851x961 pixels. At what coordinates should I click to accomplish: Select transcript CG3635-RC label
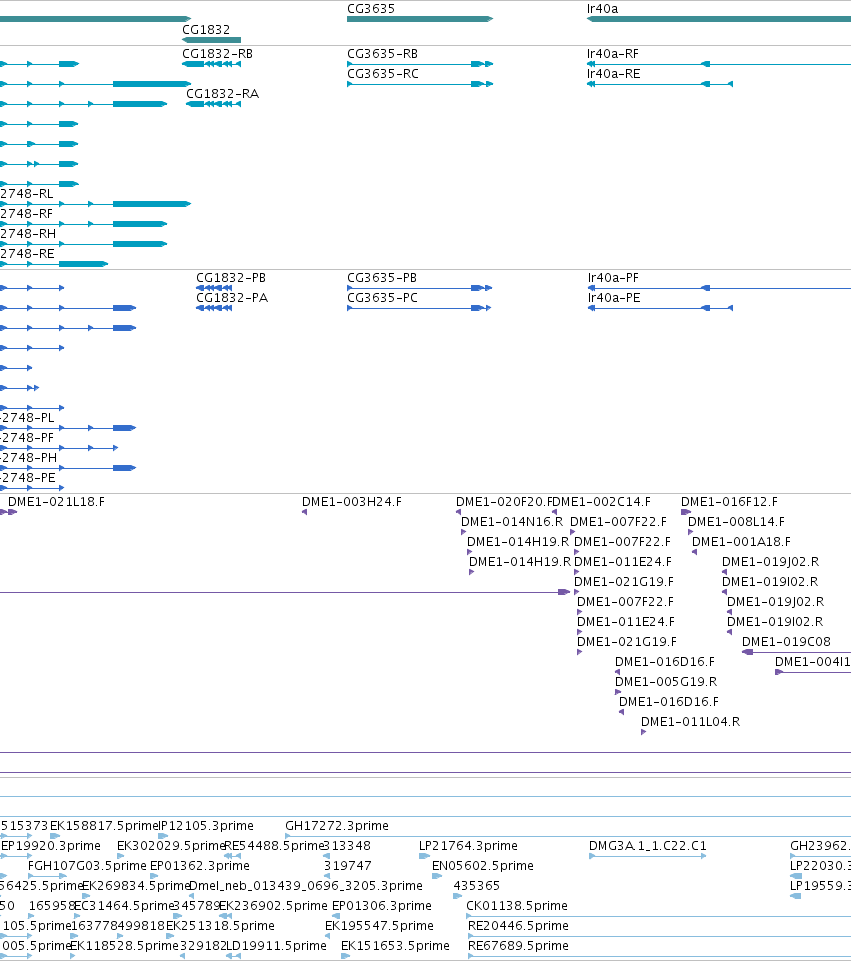[x=383, y=74]
